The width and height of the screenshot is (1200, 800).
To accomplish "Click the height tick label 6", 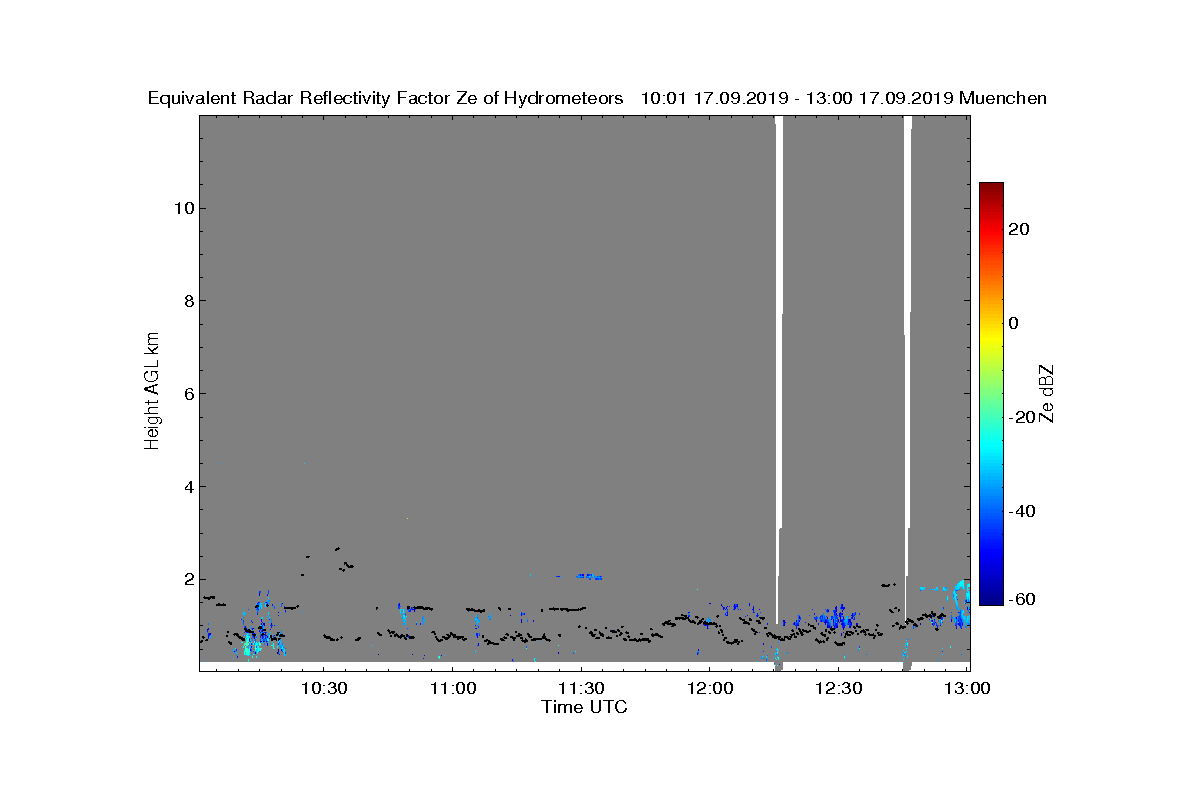I will point(187,394).
